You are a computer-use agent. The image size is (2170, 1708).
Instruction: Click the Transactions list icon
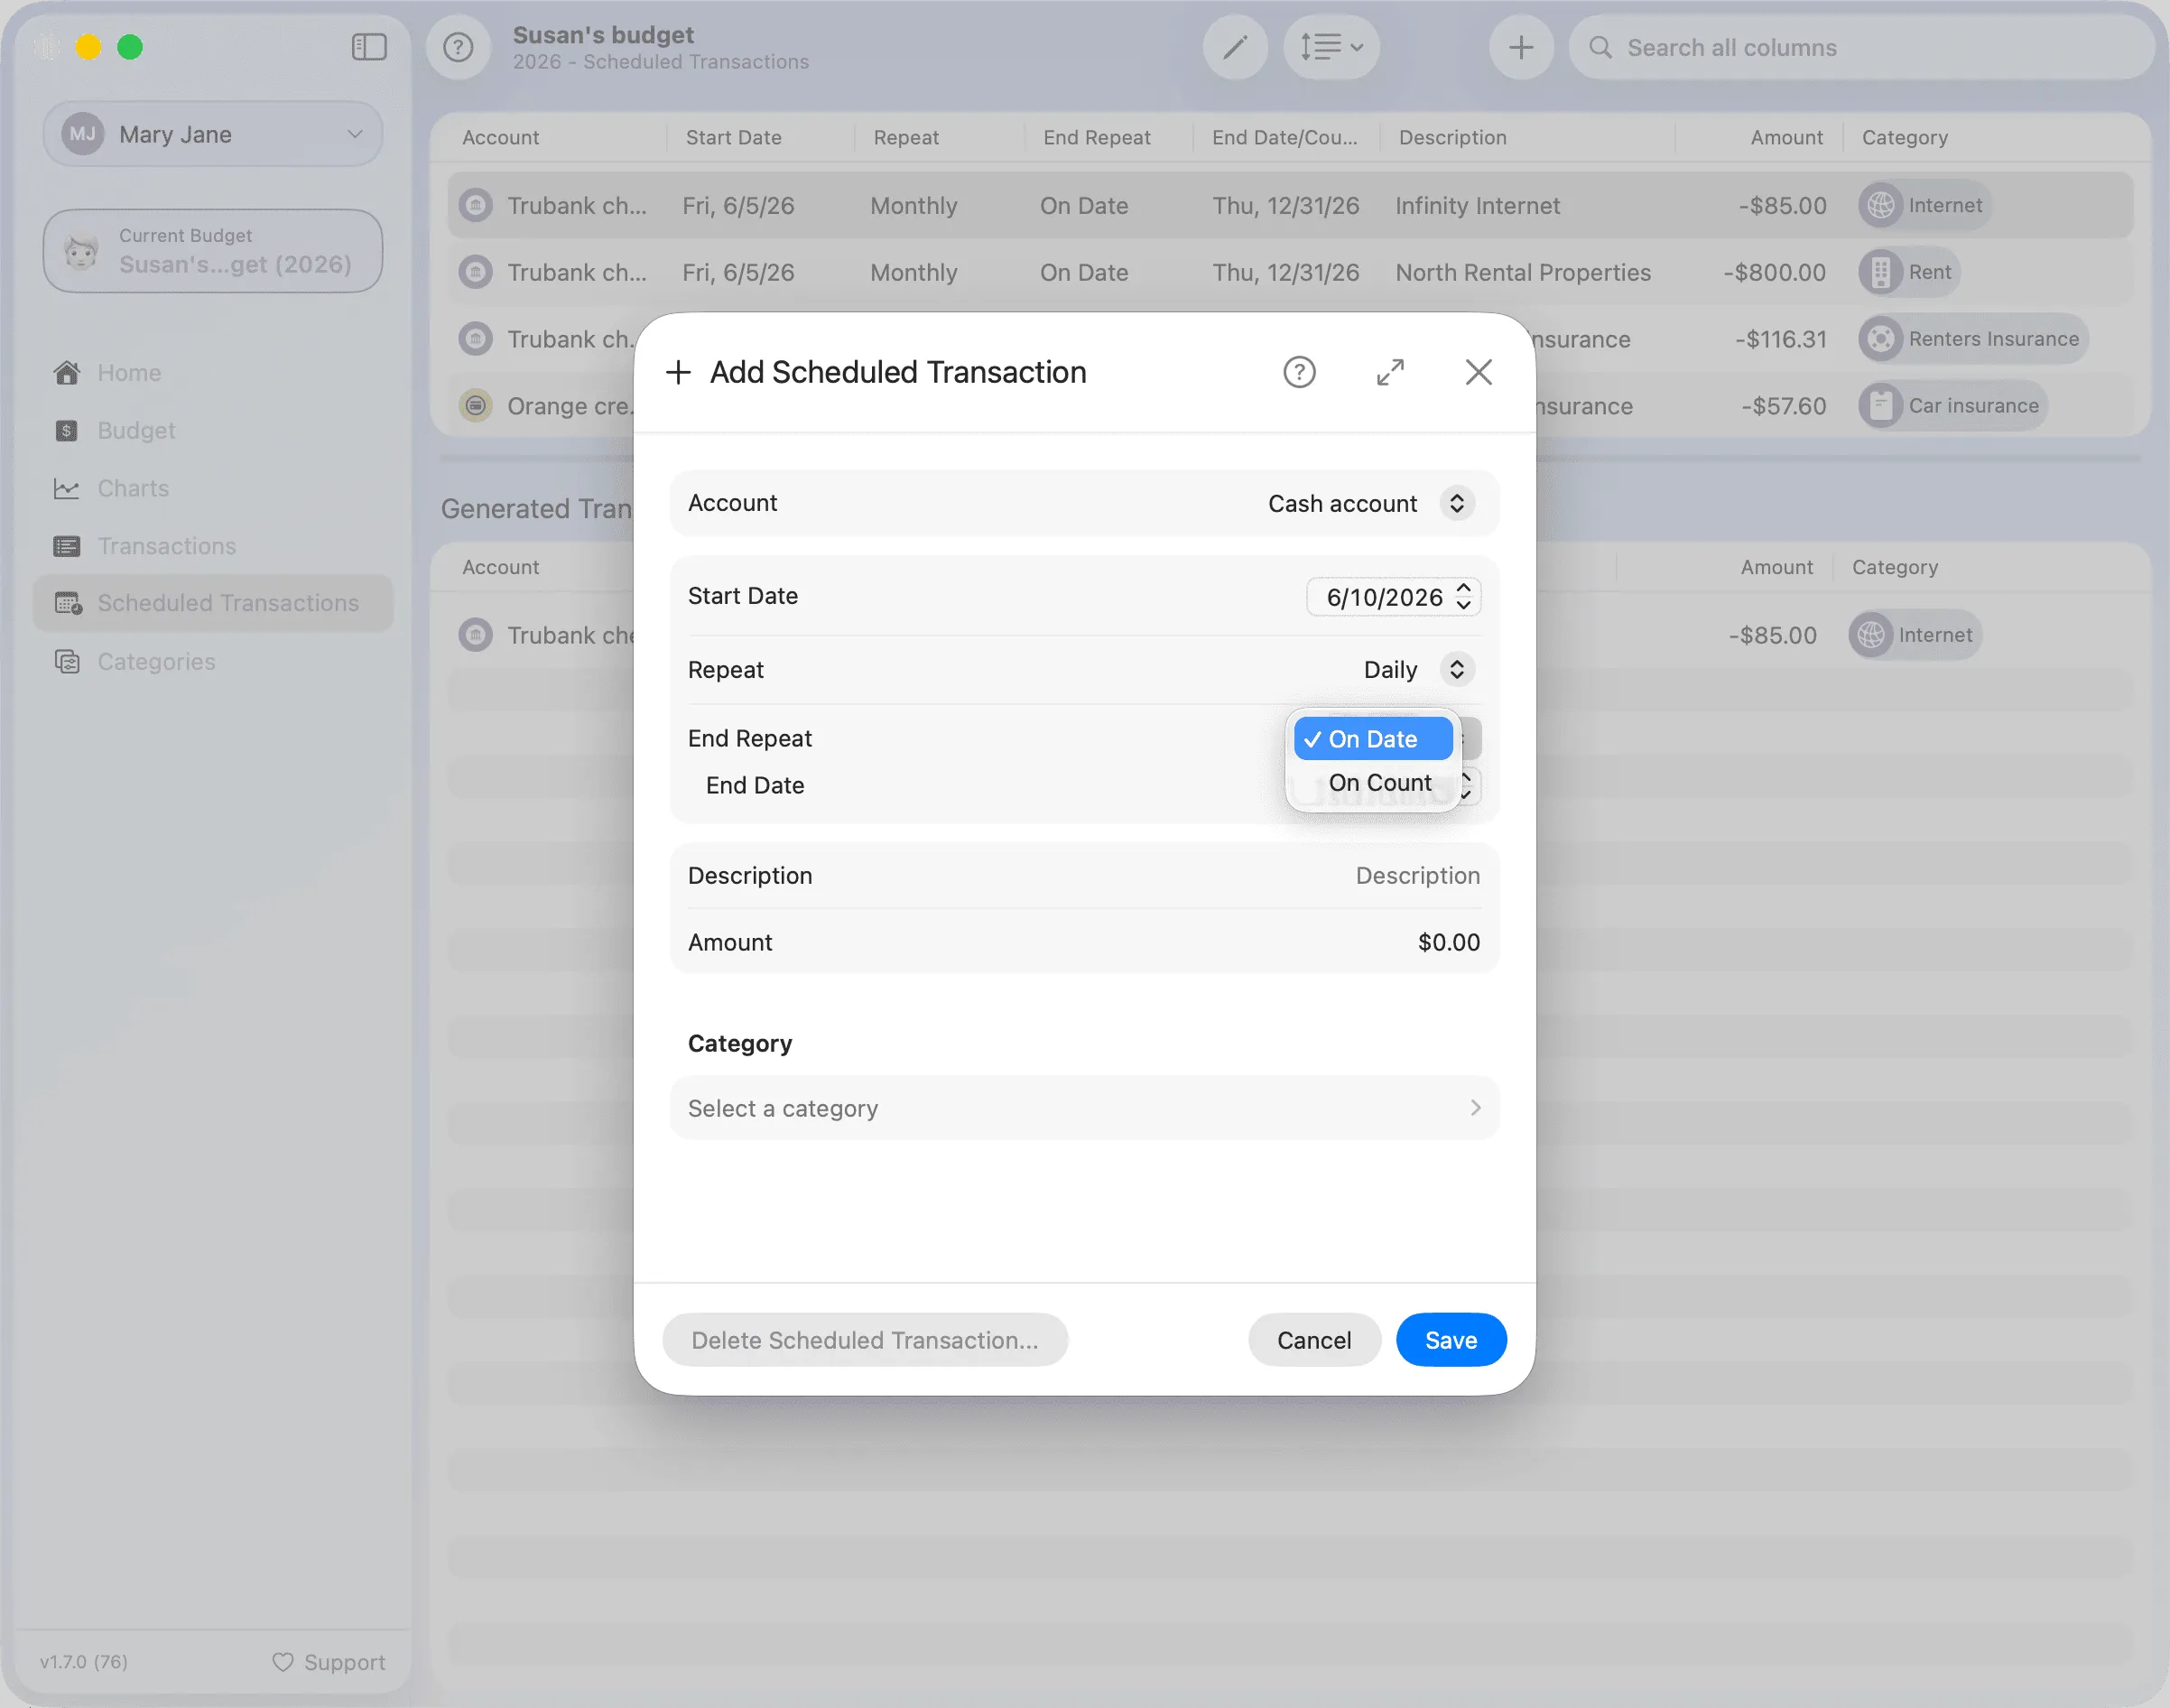[67, 546]
